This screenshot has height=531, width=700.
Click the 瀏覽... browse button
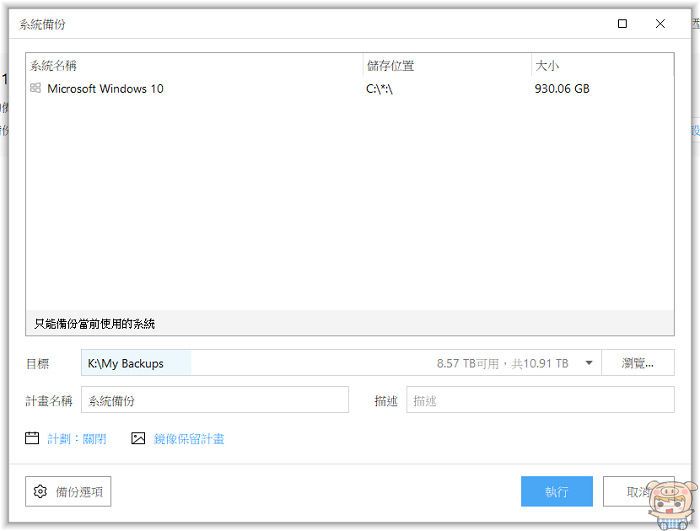(638, 363)
